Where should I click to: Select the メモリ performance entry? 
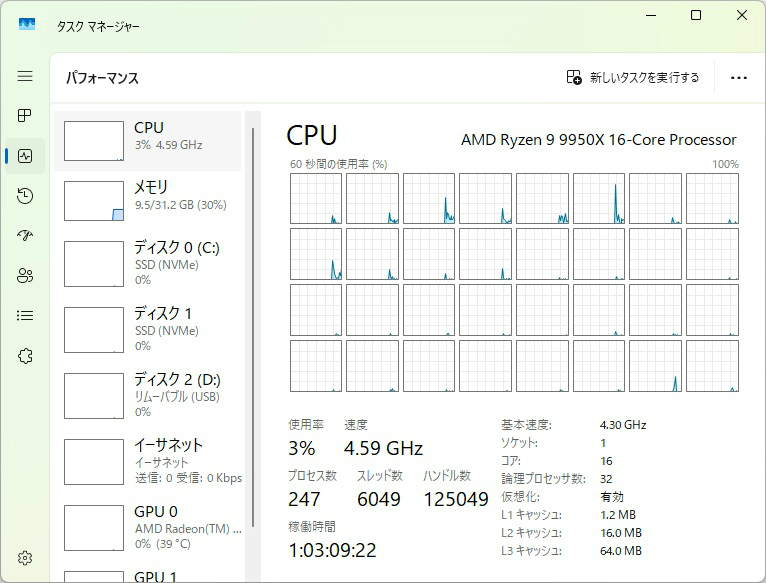coord(150,200)
